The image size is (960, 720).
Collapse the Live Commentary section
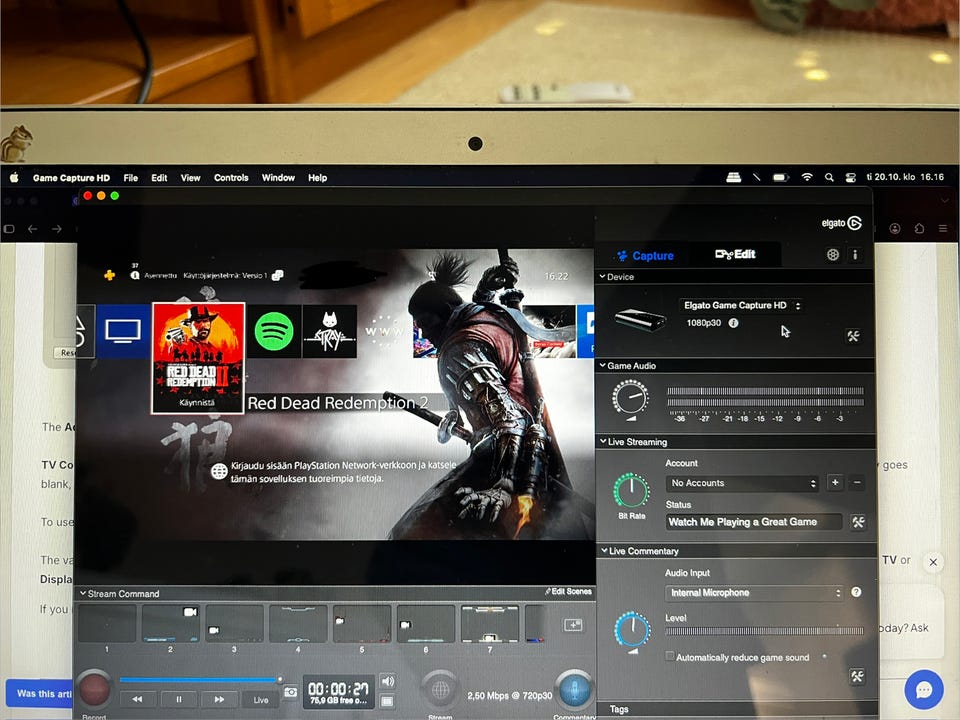[604, 551]
